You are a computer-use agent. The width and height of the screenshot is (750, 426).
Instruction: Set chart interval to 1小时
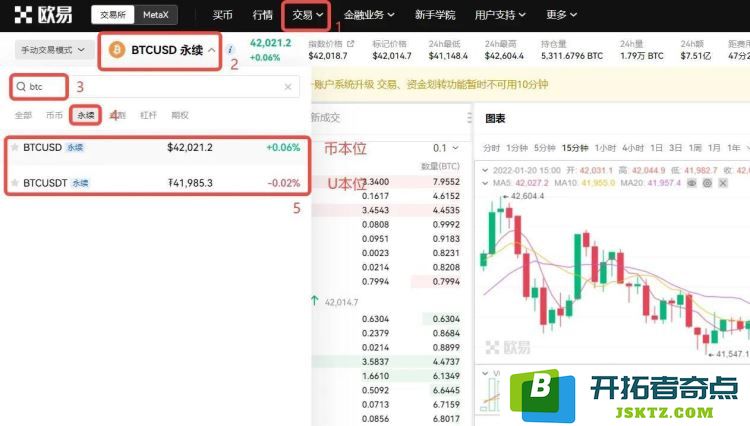pyautogui.click(x=605, y=148)
